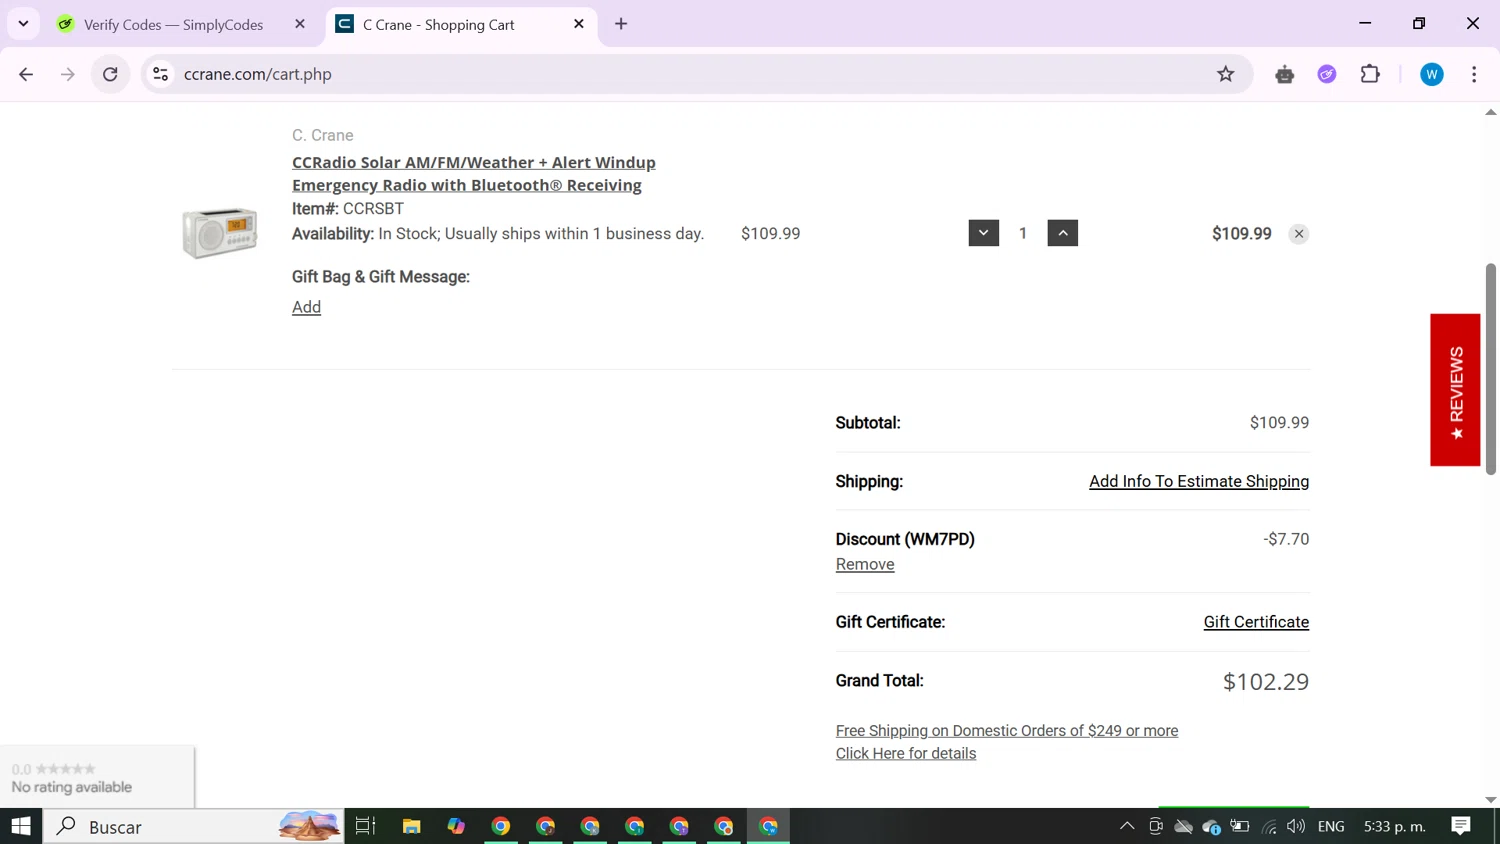Open the Wi-Fi network tray icon

(1269, 826)
